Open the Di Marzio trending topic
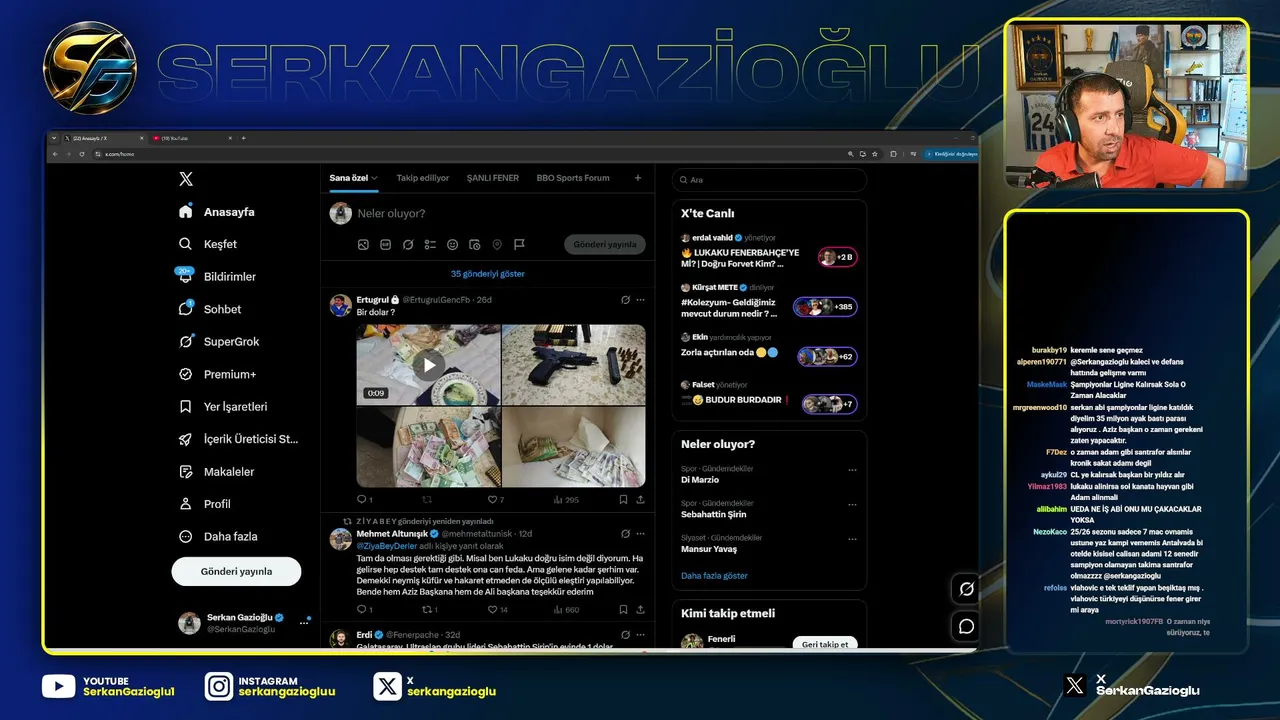1280x720 pixels. tap(700, 480)
